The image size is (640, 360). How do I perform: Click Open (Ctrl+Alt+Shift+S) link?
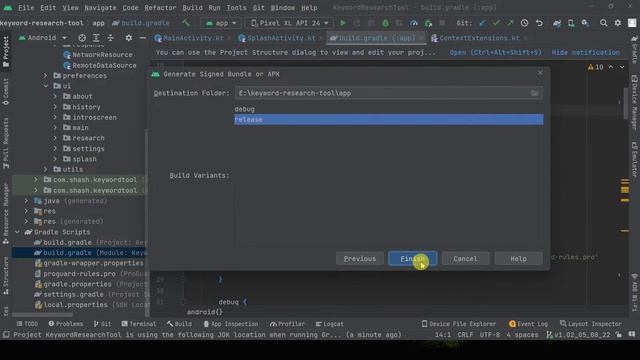click(x=496, y=52)
